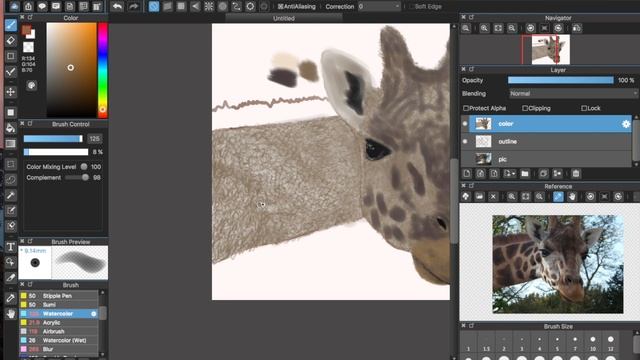Screen dimensions: 640x360
Task: Enable the circle snap icon
Action: [222, 6]
